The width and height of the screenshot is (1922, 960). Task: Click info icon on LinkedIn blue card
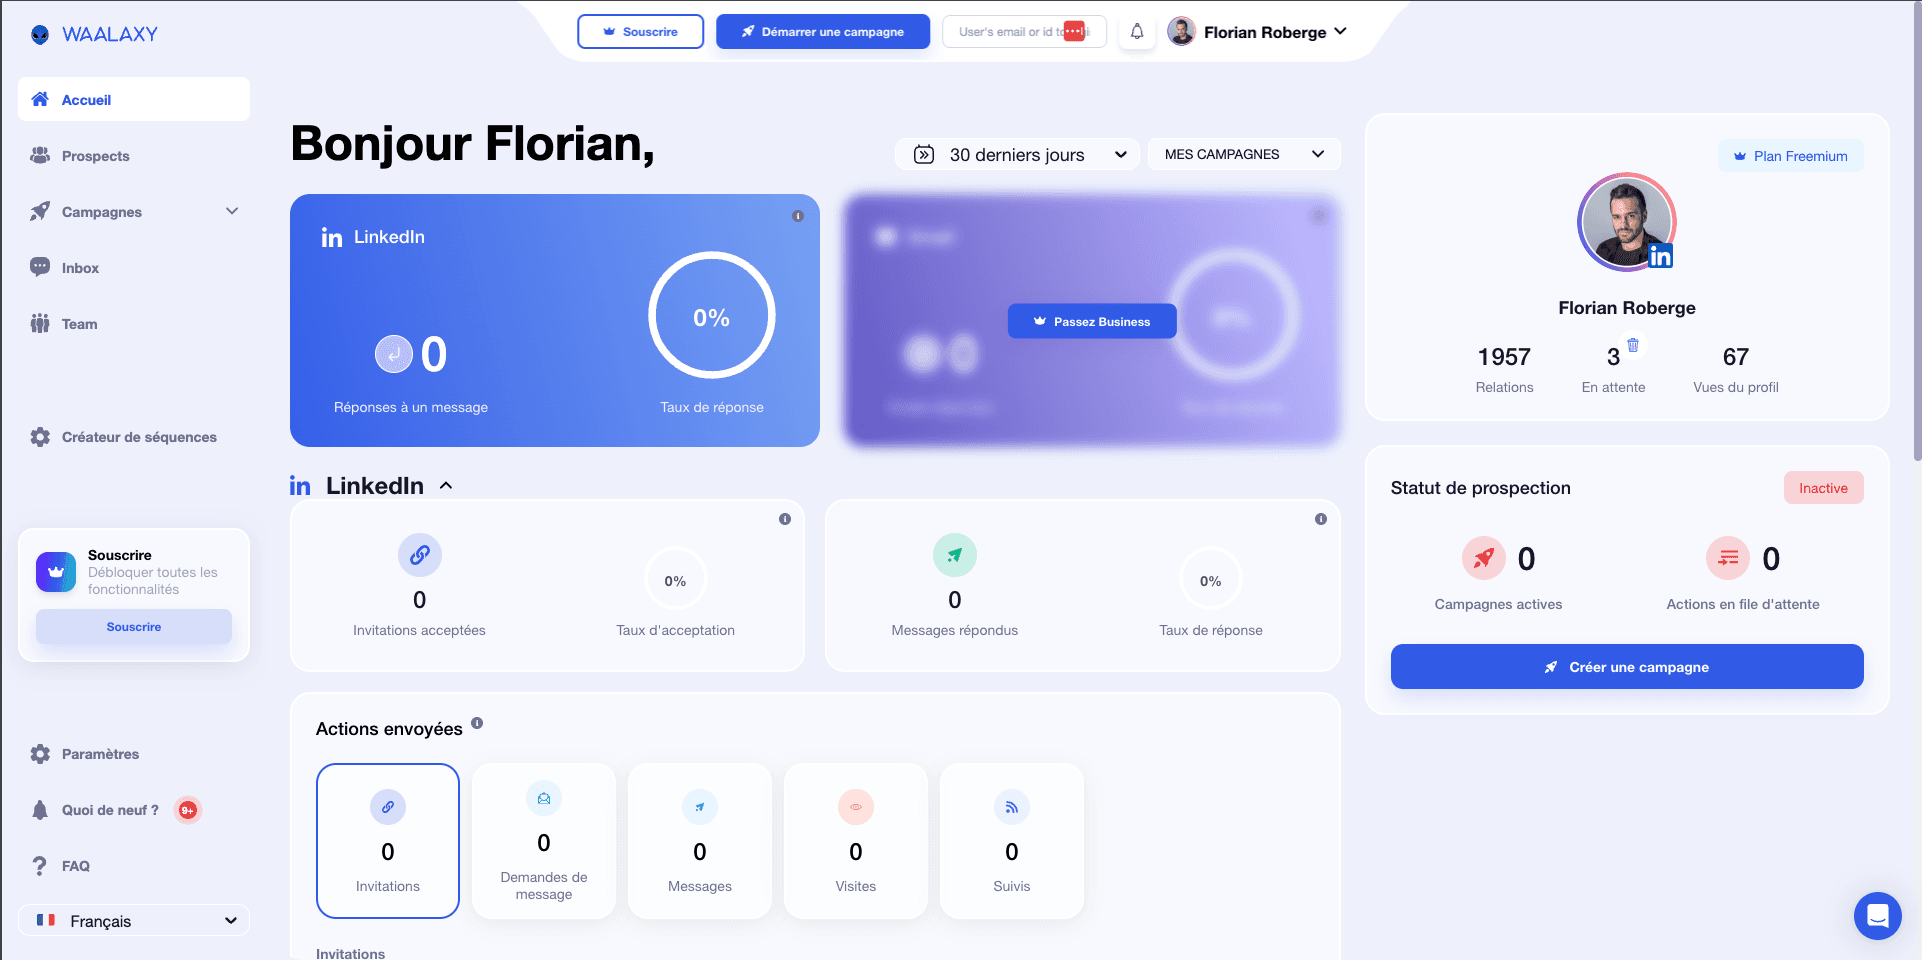click(798, 216)
